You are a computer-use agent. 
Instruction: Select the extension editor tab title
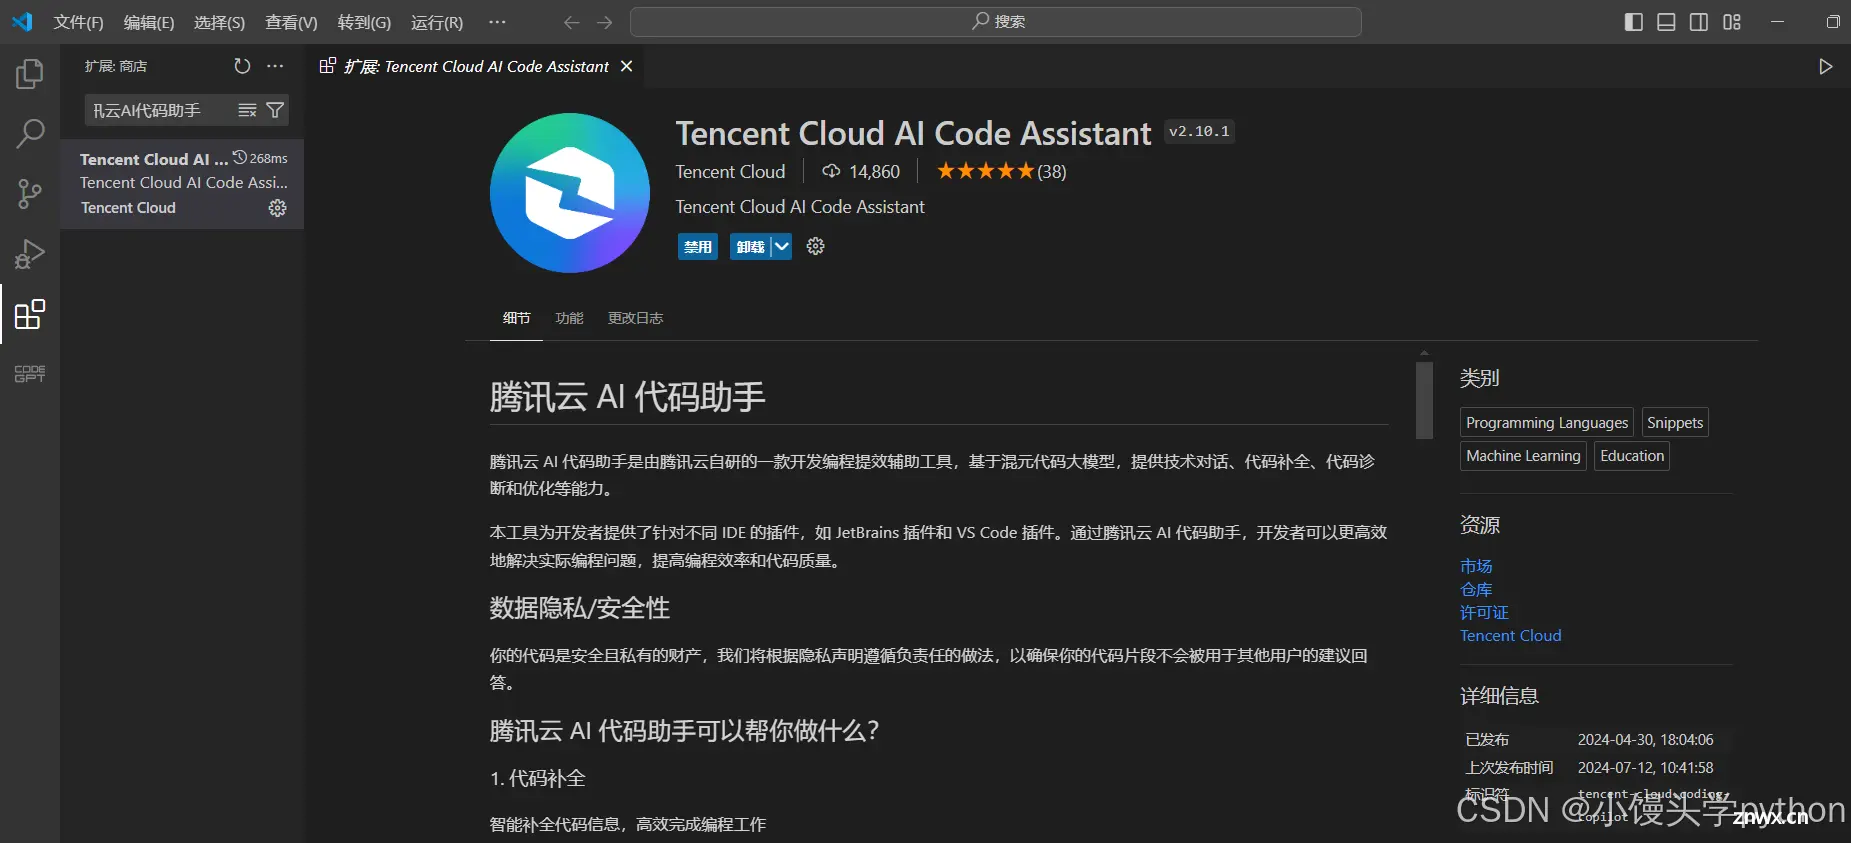click(476, 66)
